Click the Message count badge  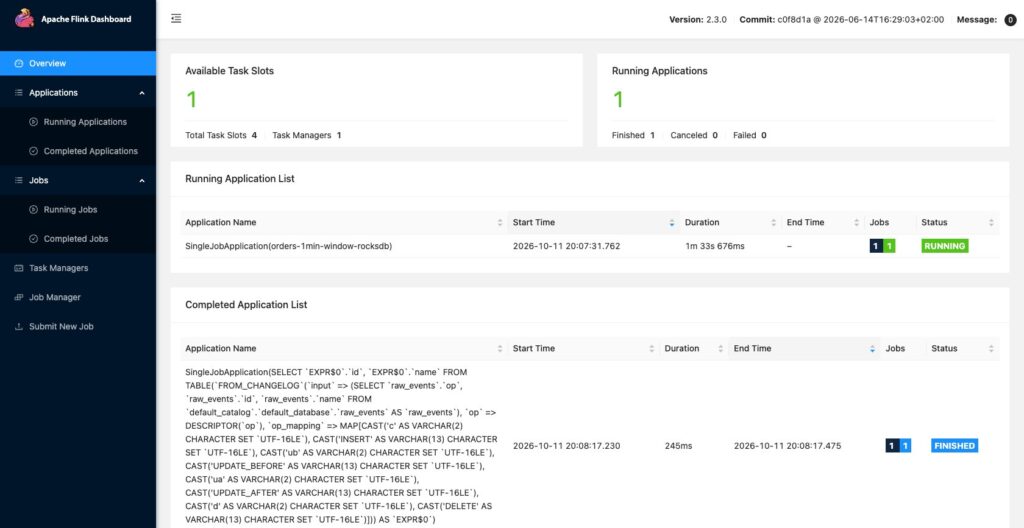click(1010, 20)
